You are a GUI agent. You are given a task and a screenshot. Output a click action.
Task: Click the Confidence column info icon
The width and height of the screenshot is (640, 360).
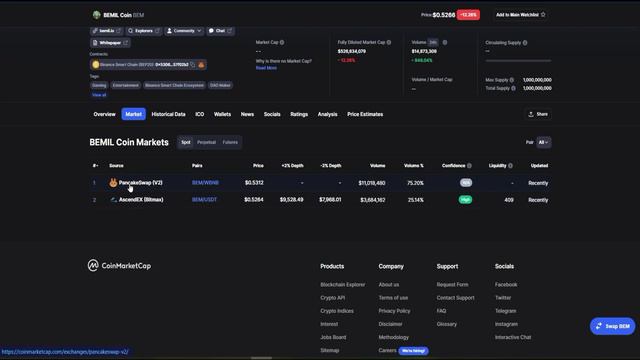point(469,166)
